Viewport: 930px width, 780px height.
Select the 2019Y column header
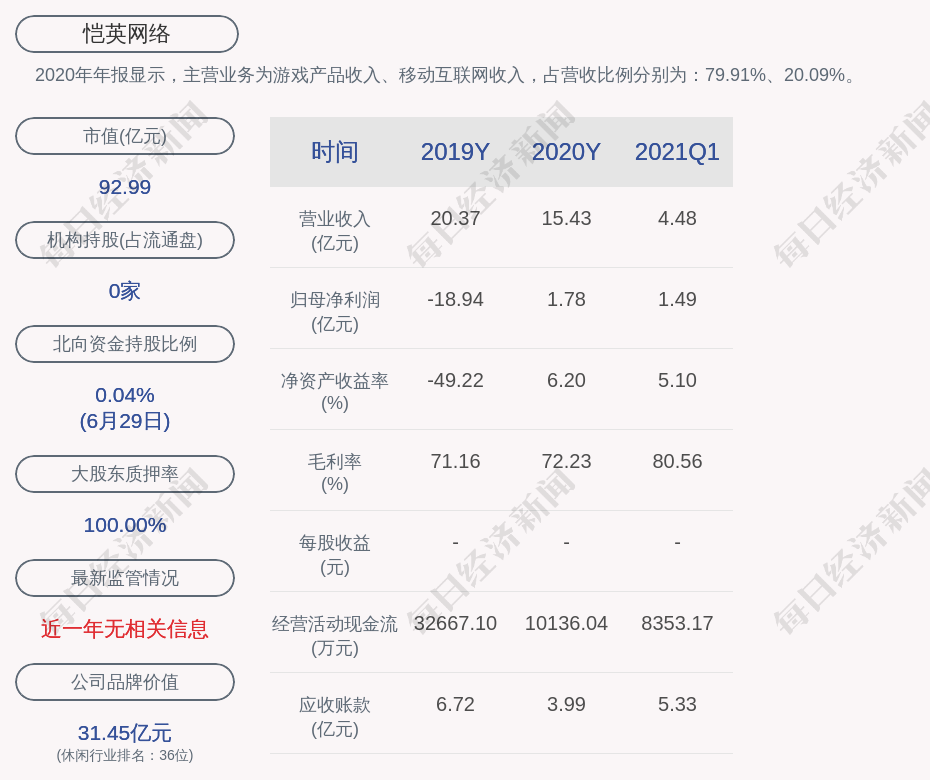pyautogui.click(x=455, y=152)
